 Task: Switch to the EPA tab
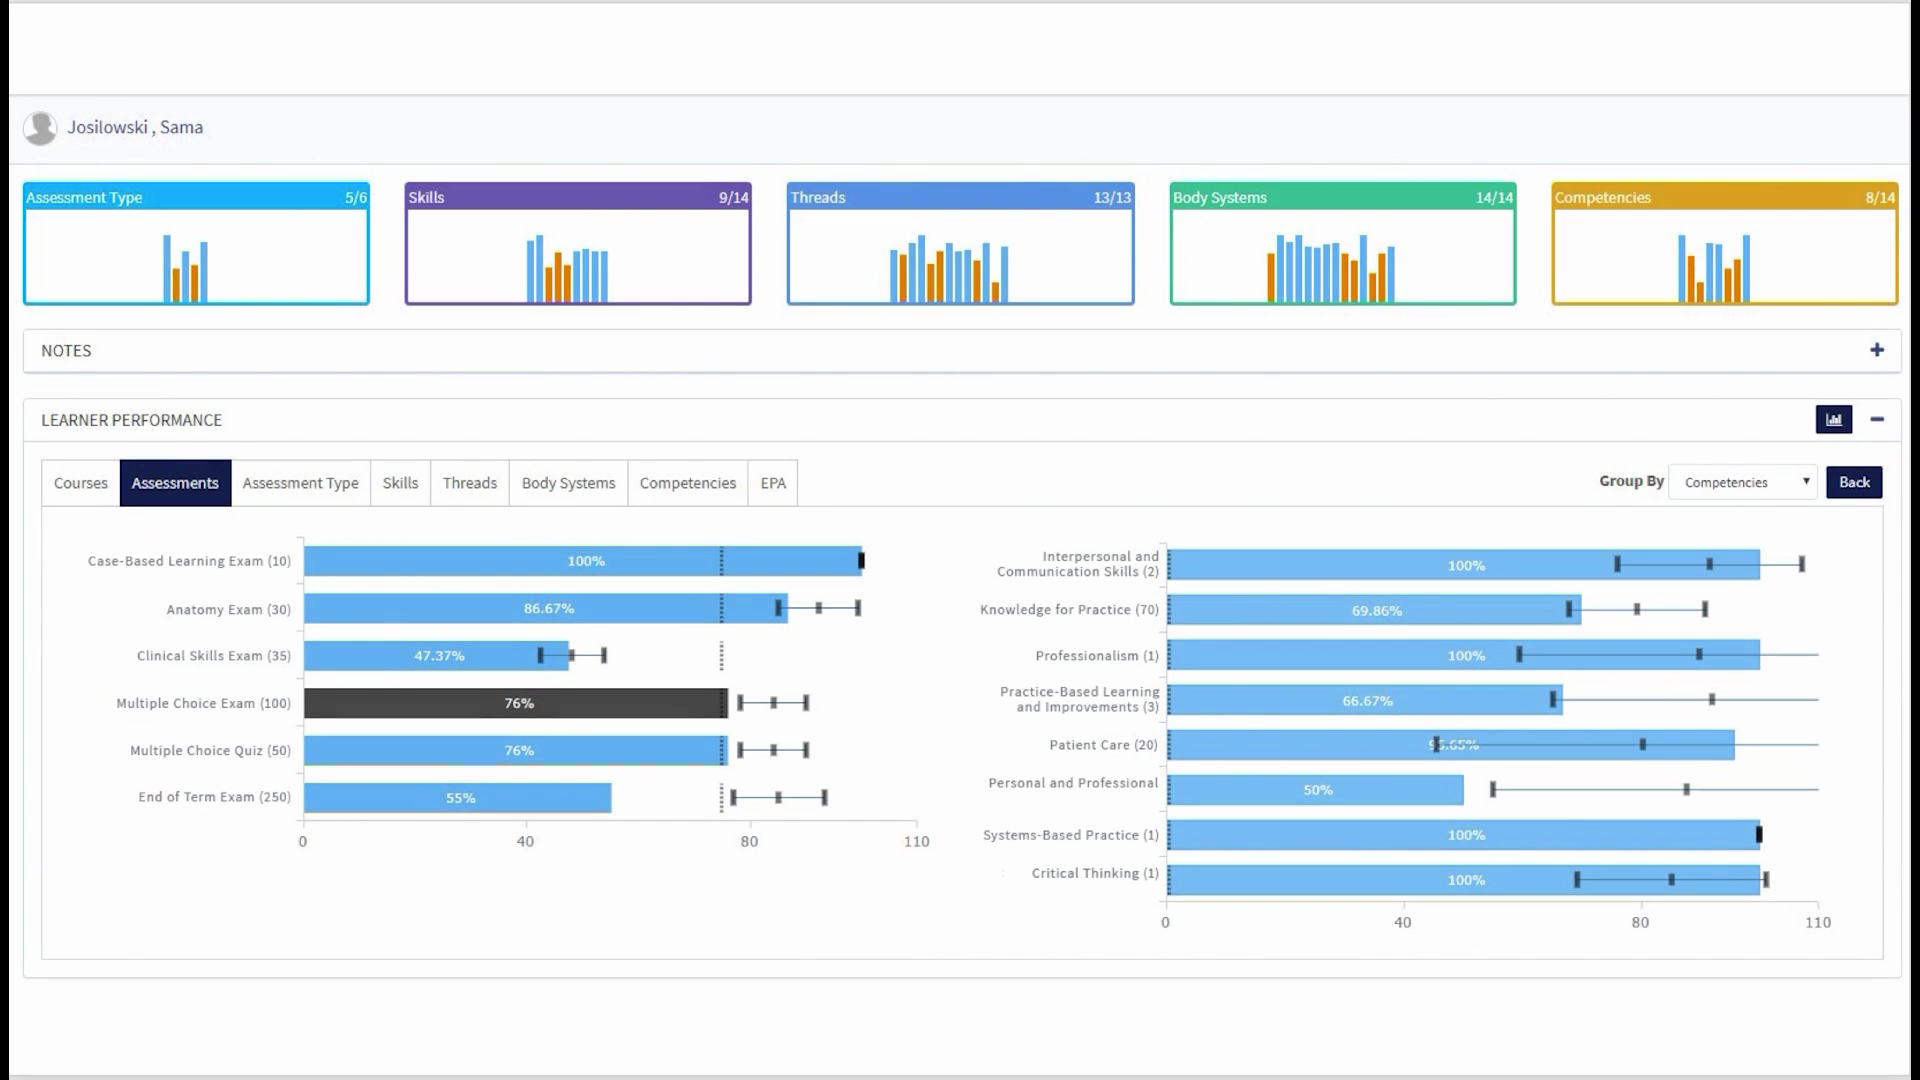(x=772, y=483)
